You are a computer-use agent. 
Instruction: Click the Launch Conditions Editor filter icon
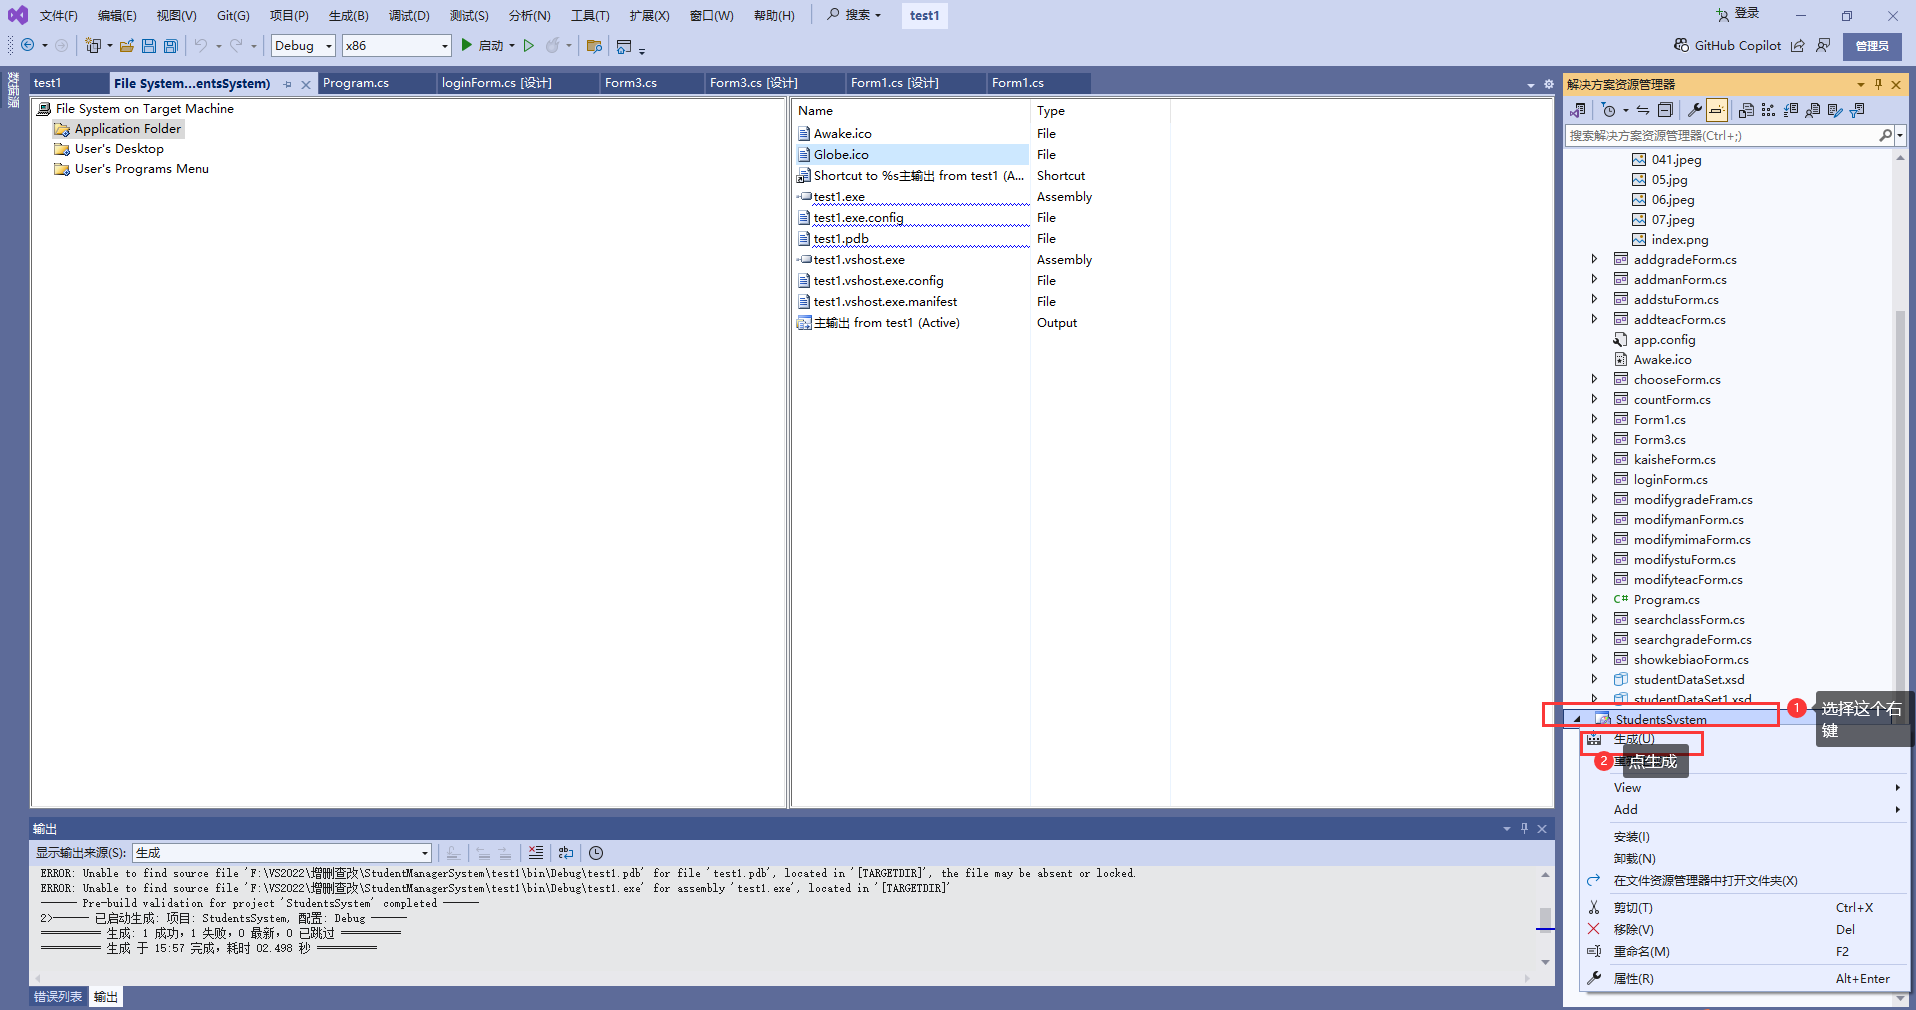pos(1857,110)
